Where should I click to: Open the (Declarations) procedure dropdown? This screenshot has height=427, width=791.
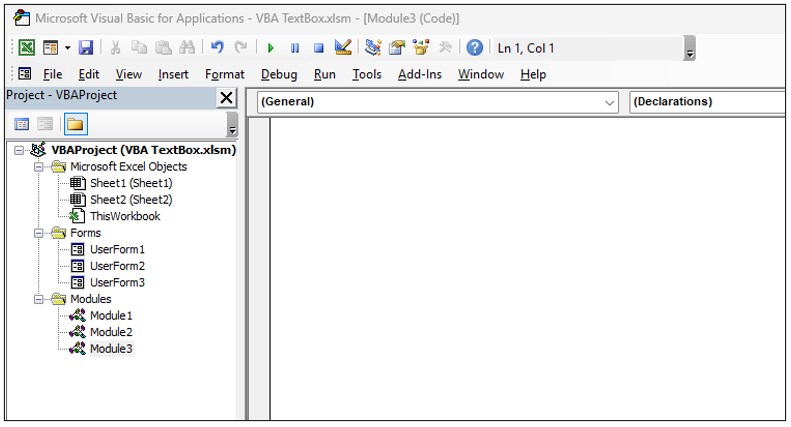point(707,102)
